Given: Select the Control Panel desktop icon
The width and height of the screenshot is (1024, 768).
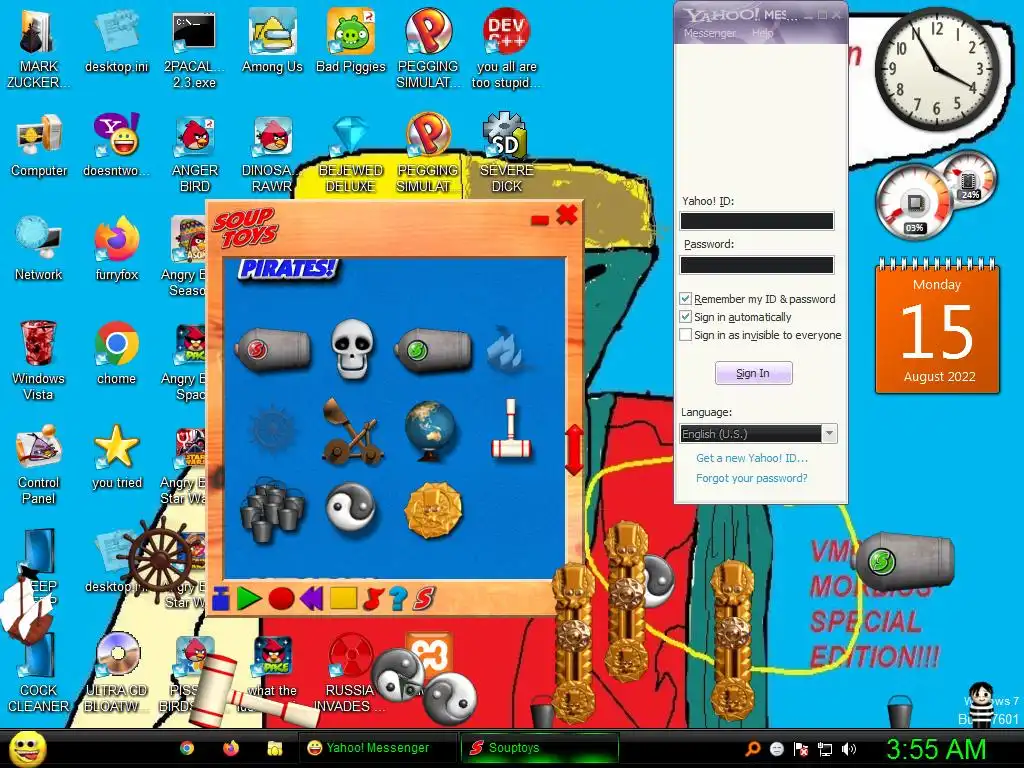Looking at the screenshot, I should 39,464.
